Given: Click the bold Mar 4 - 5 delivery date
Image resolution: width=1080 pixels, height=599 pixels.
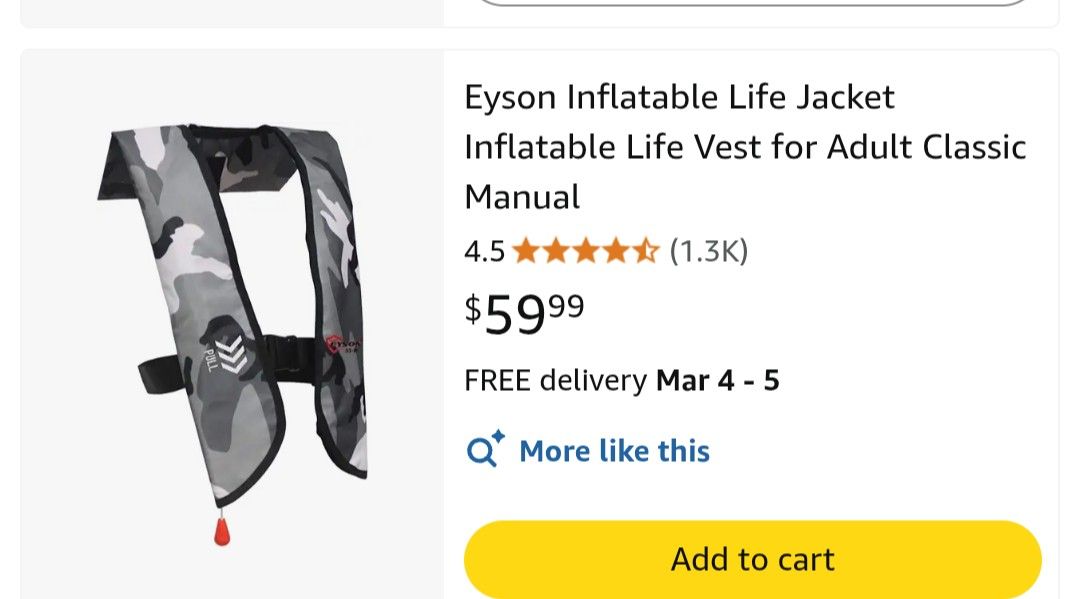Looking at the screenshot, I should click(717, 381).
